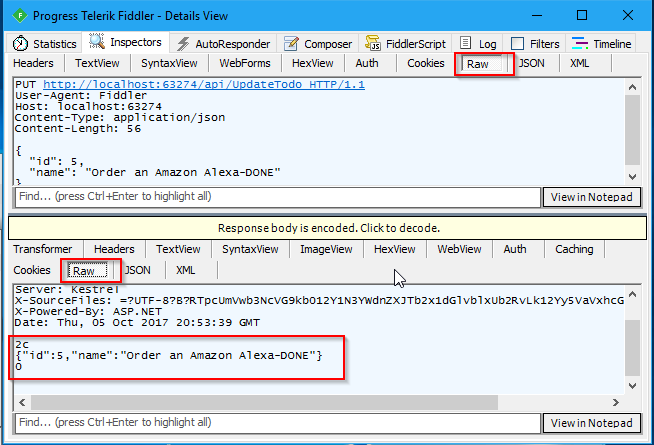Click the 'Content-Length: 56' header line
This screenshot has width=654, height=445.
pyautogui.click(x=78, y=129)
